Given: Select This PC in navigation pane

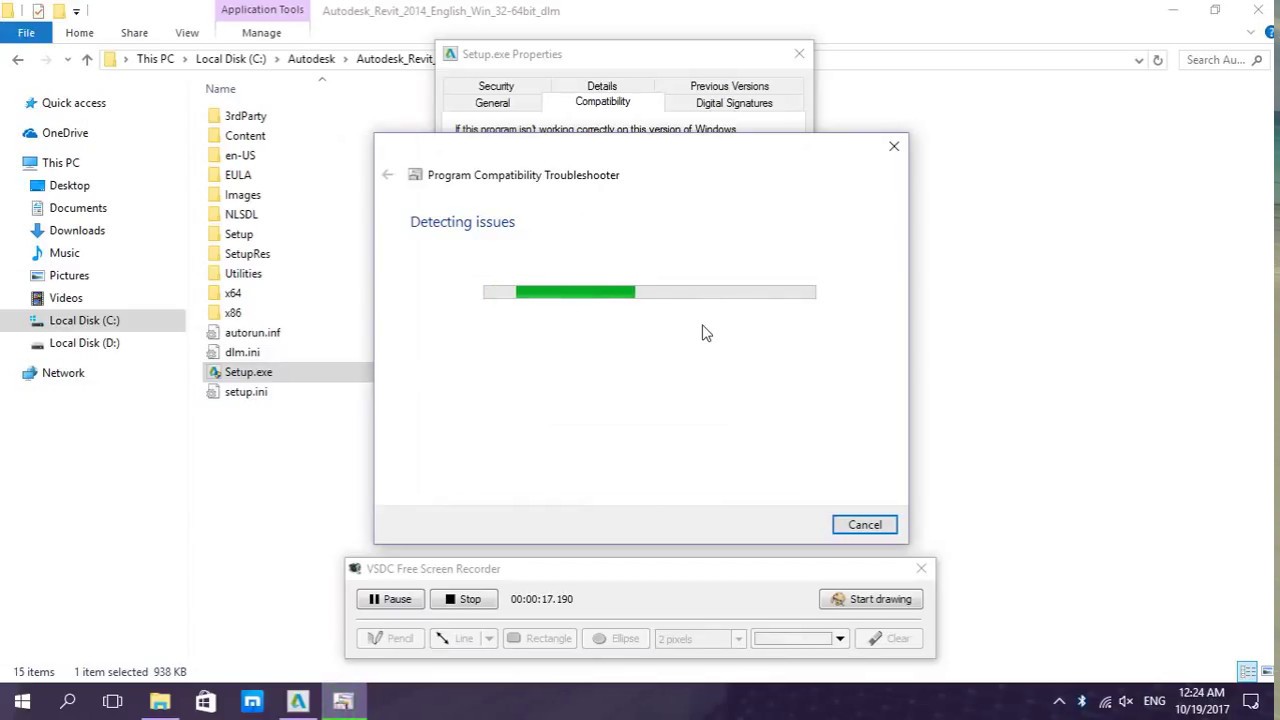Looking at the screenshot, I should (60, 163).
